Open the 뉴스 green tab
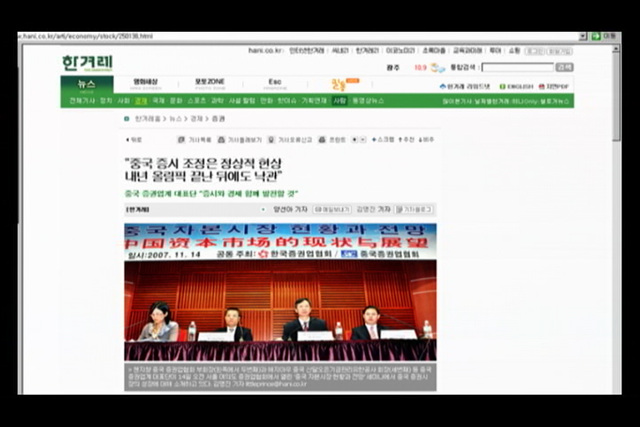Viewport: 640px width, 427px height. tap(87, 84)
